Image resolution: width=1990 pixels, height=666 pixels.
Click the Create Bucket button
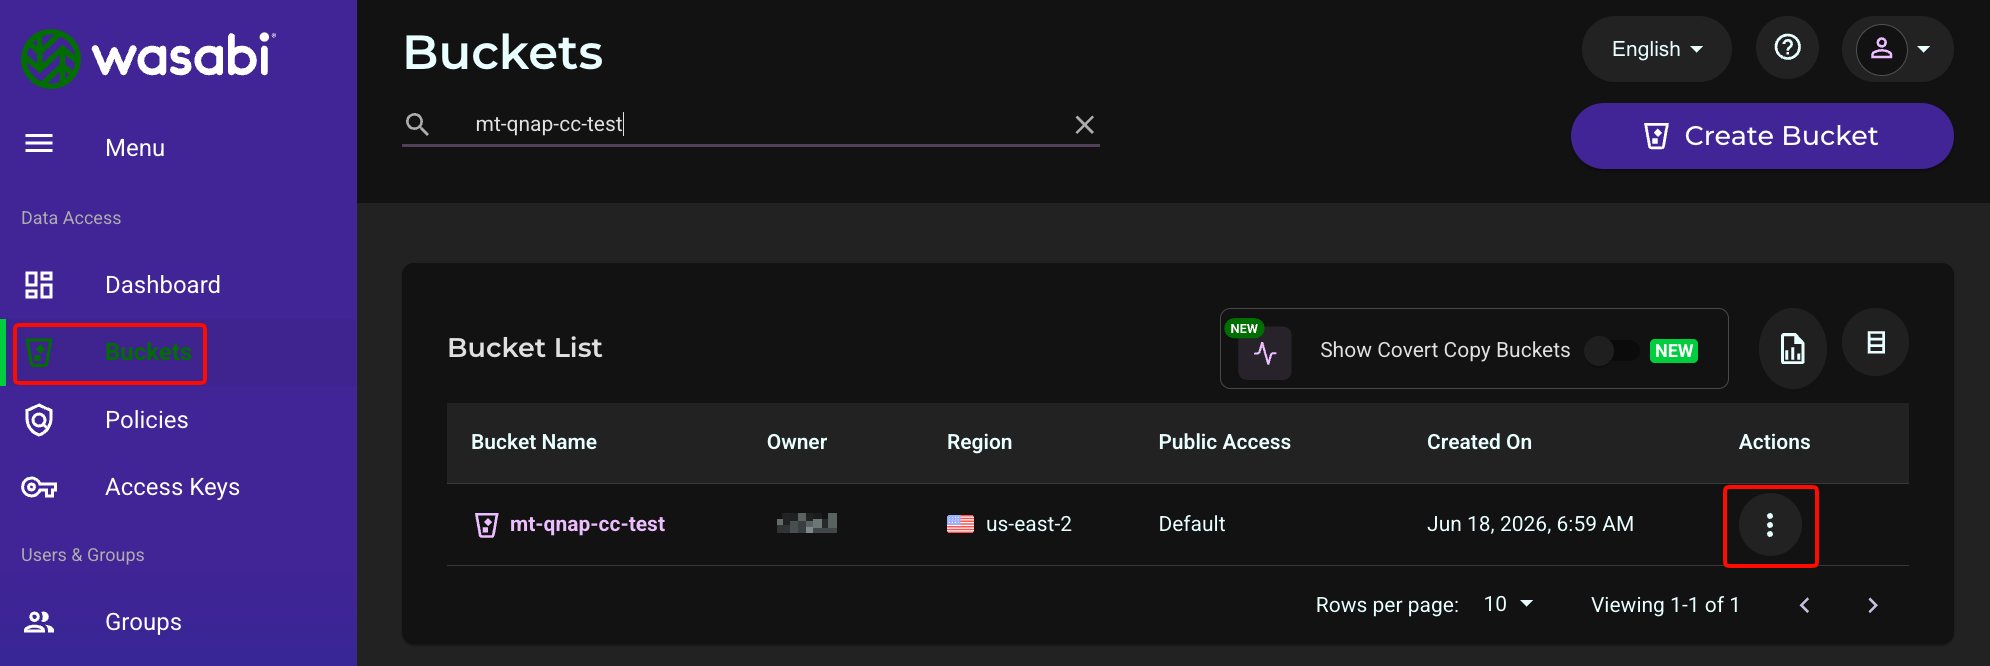[x=1762, y=136]
